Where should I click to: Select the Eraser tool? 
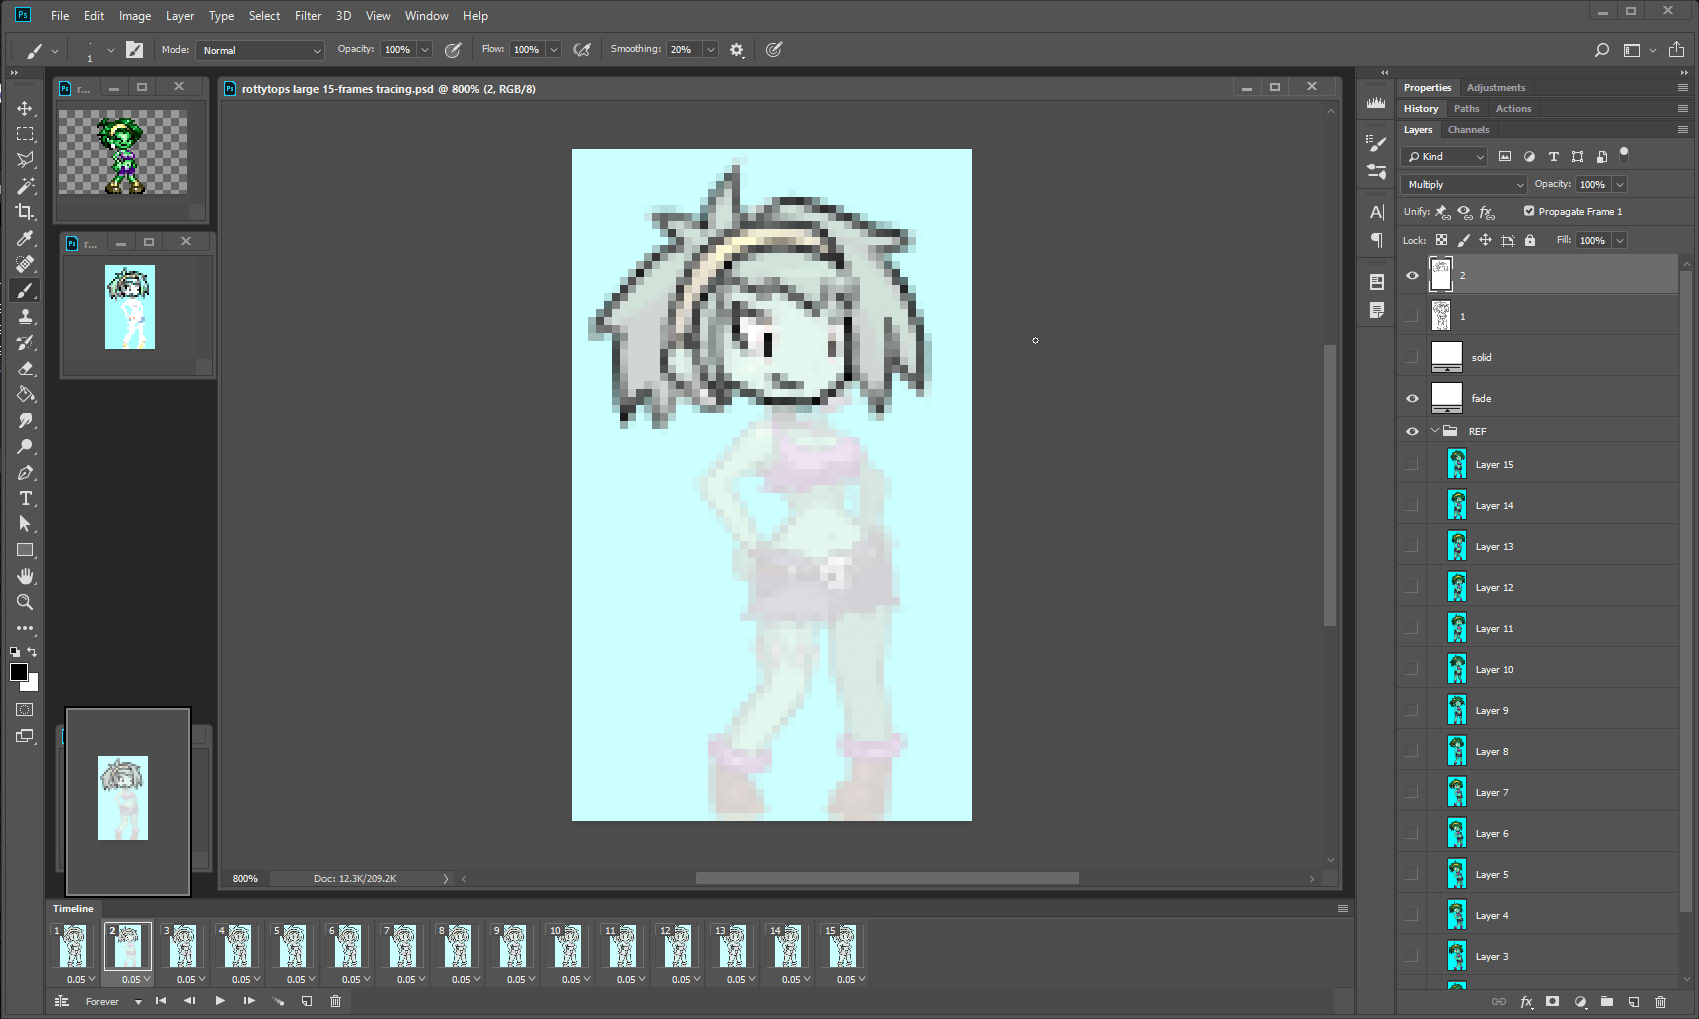coord(25,368)
